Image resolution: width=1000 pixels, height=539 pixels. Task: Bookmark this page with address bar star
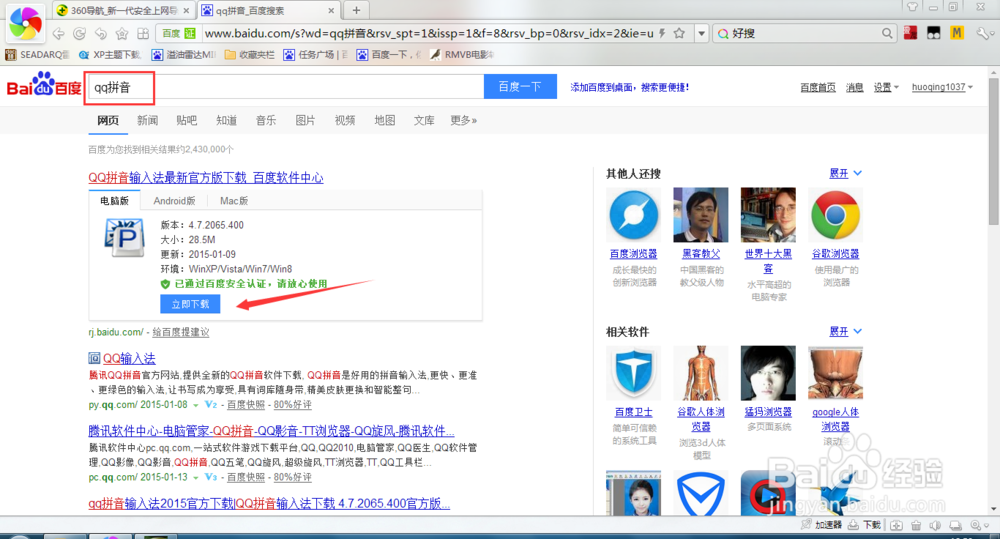coord(679,33)
